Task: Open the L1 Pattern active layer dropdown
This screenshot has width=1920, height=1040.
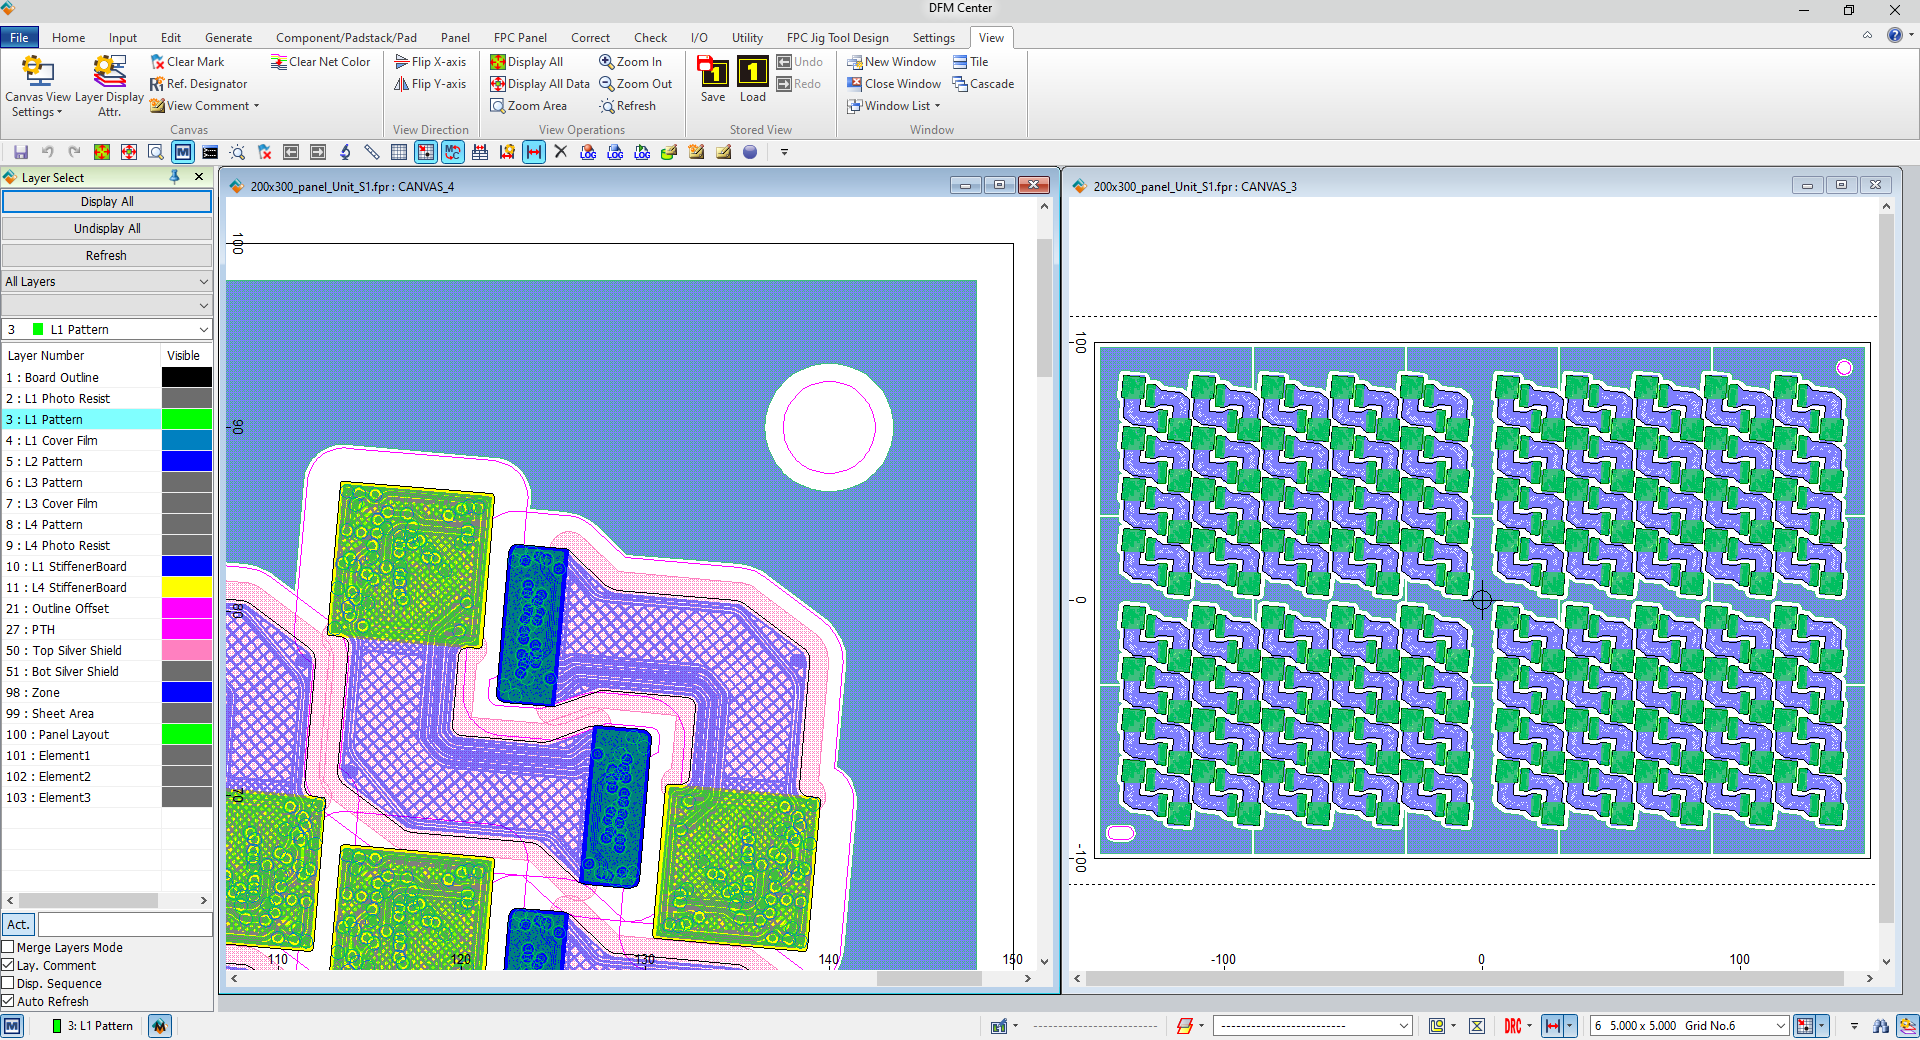Action: [107, 329]
